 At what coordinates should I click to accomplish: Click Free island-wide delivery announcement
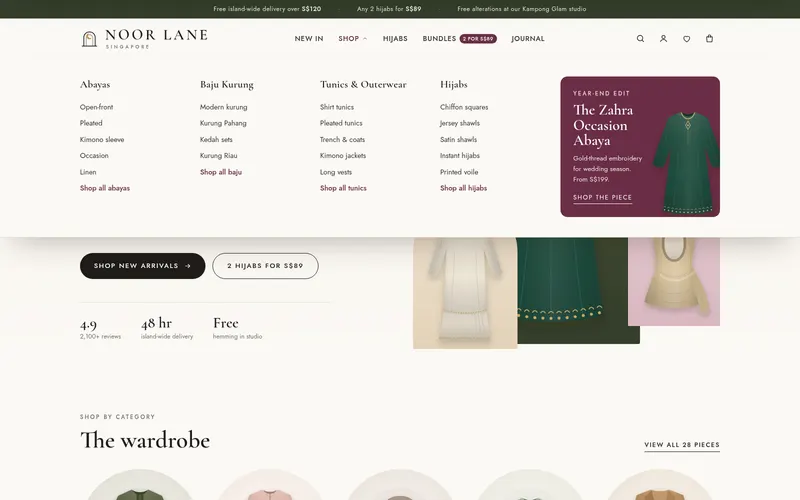(267, 9)
